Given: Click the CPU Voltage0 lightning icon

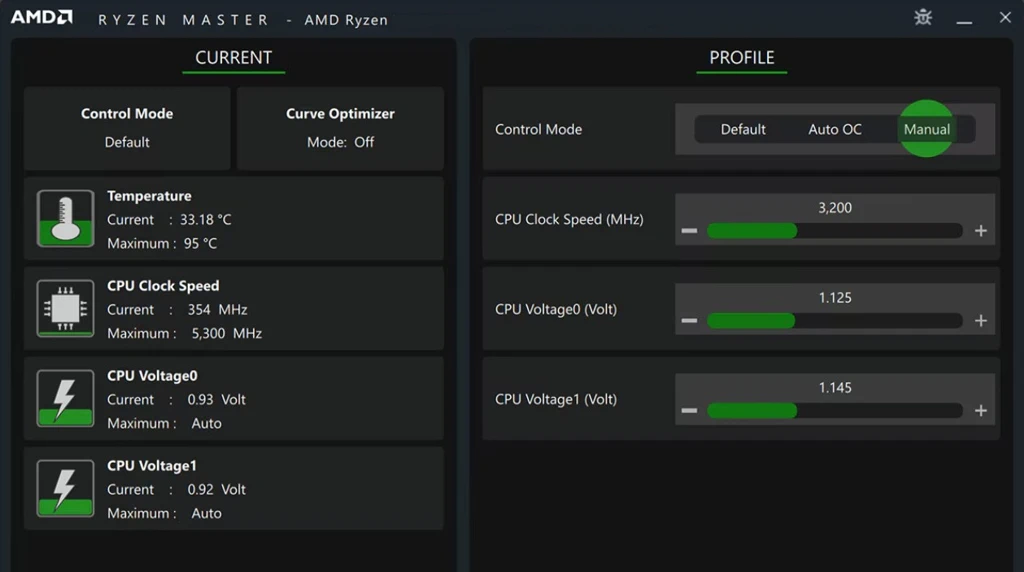Looking at the screenshot, I should 65,398.
